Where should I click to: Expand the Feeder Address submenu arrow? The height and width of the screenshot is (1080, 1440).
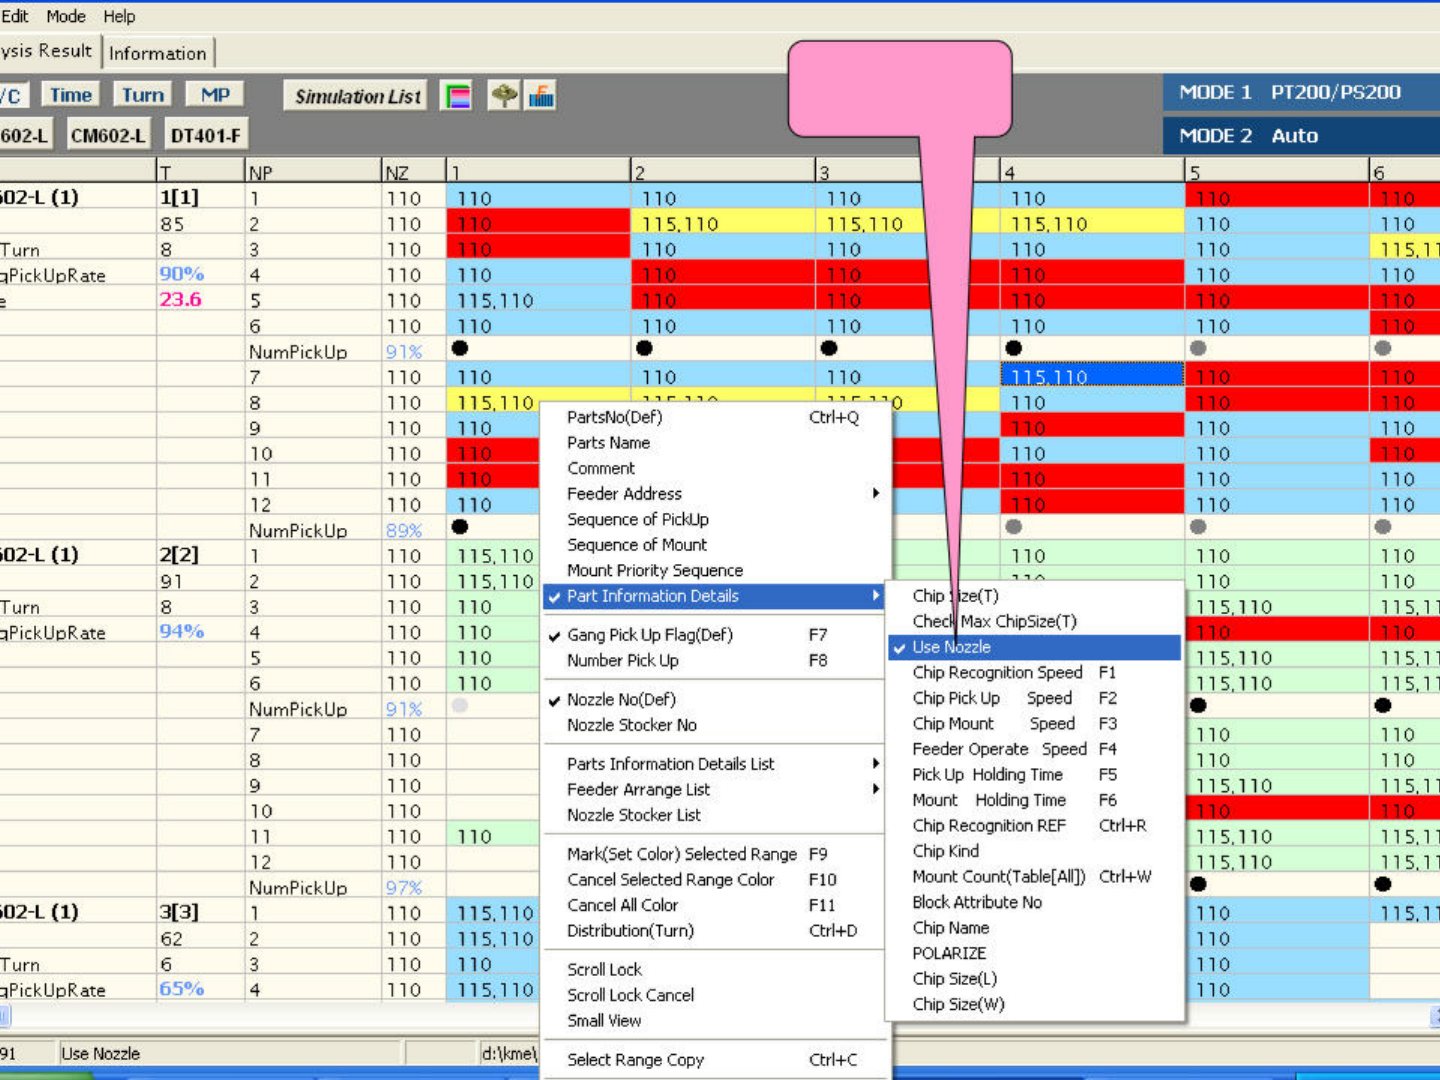[875, 493]
